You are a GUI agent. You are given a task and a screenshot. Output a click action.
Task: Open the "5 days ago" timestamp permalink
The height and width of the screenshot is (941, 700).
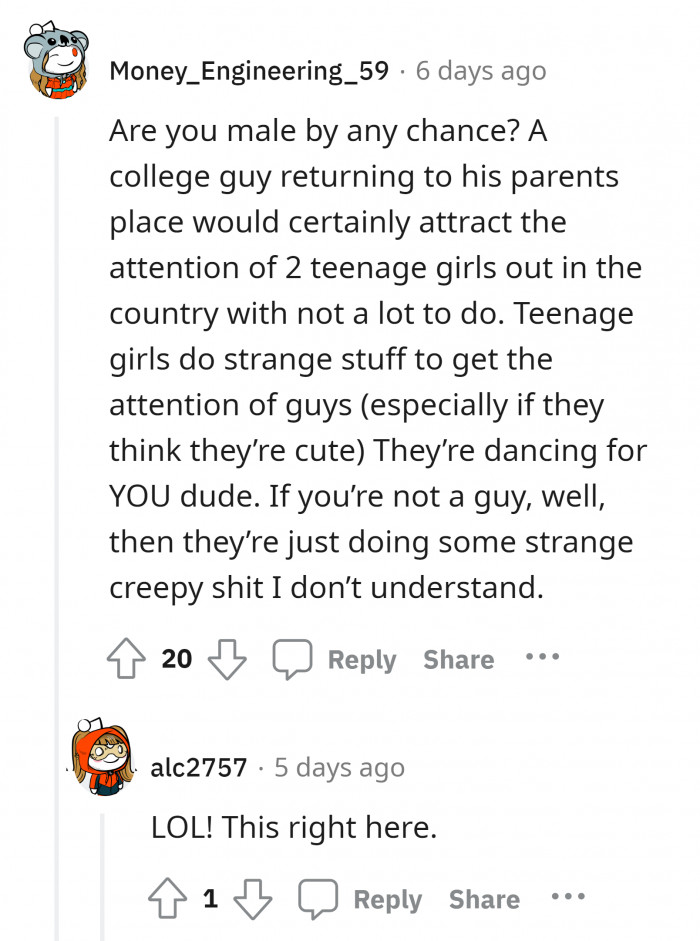coord(339,767)
